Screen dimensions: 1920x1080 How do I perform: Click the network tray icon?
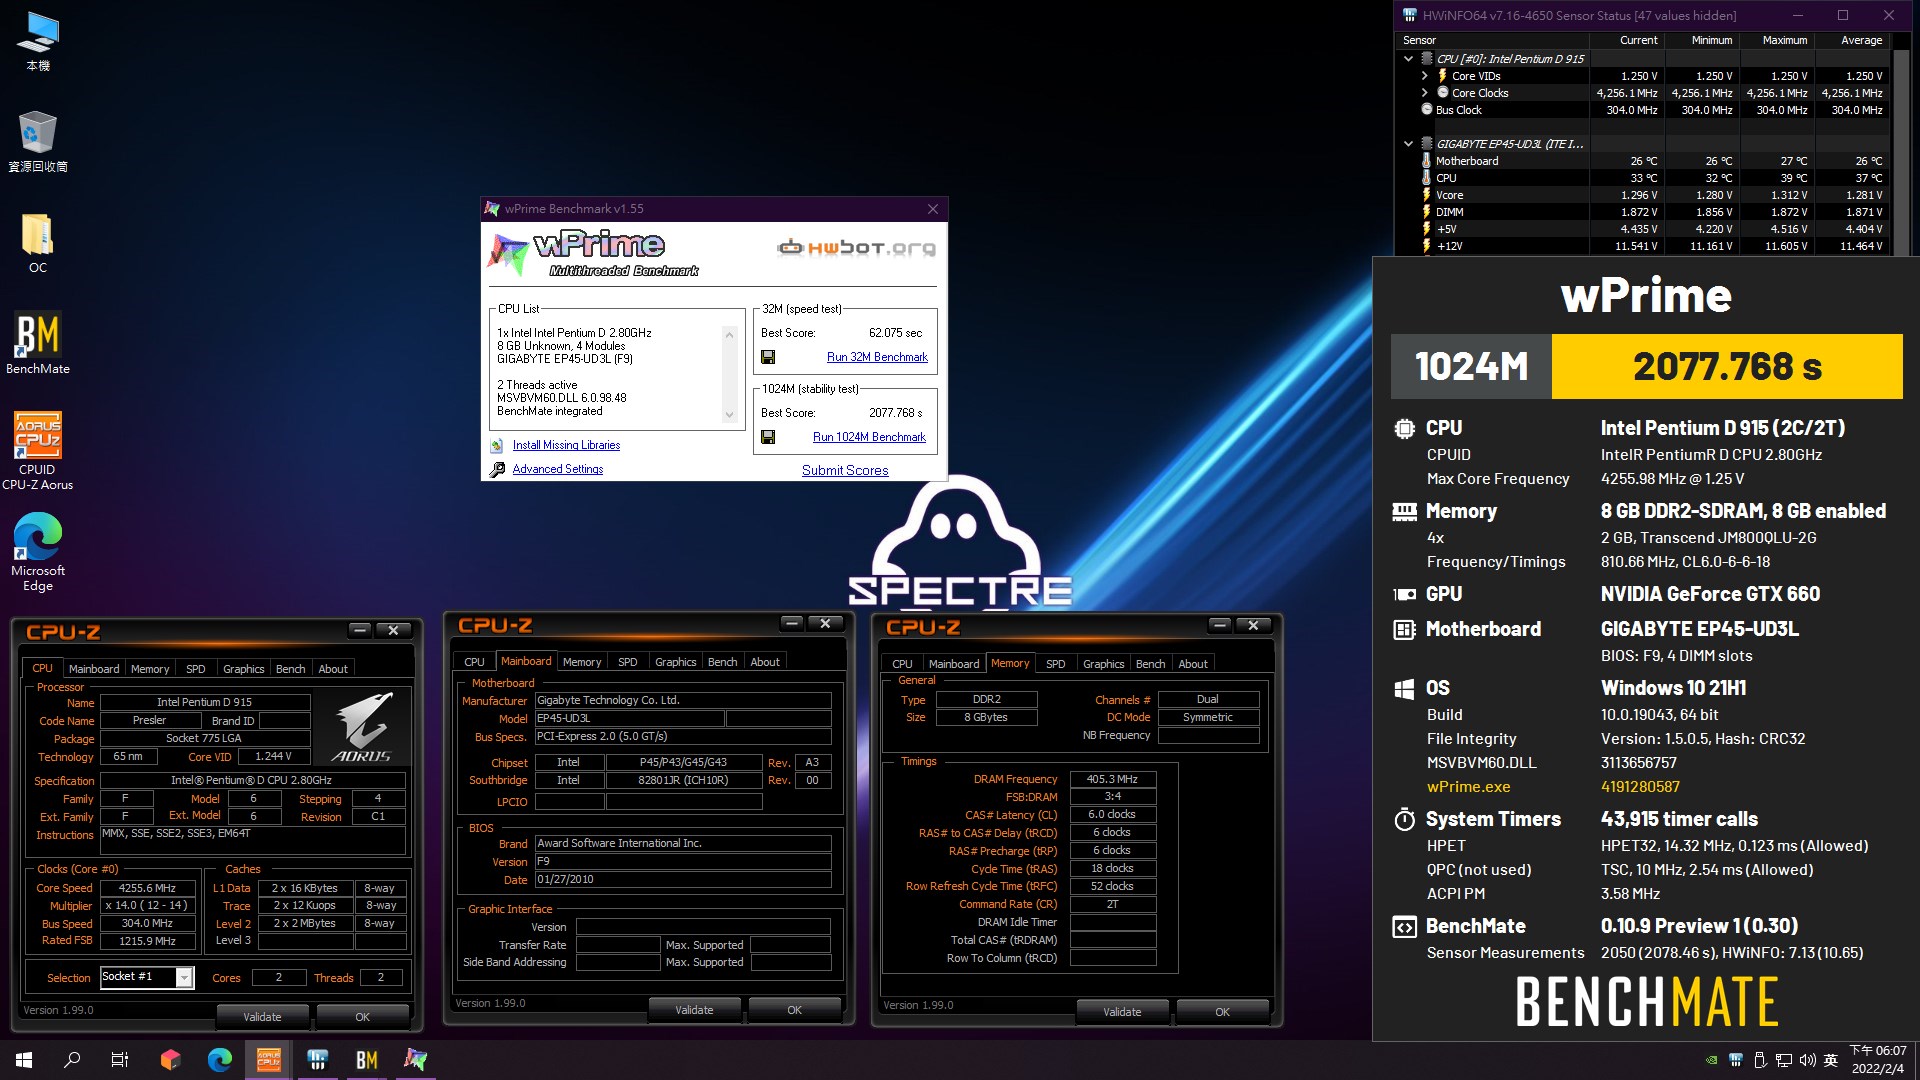click(1783, 1060)
